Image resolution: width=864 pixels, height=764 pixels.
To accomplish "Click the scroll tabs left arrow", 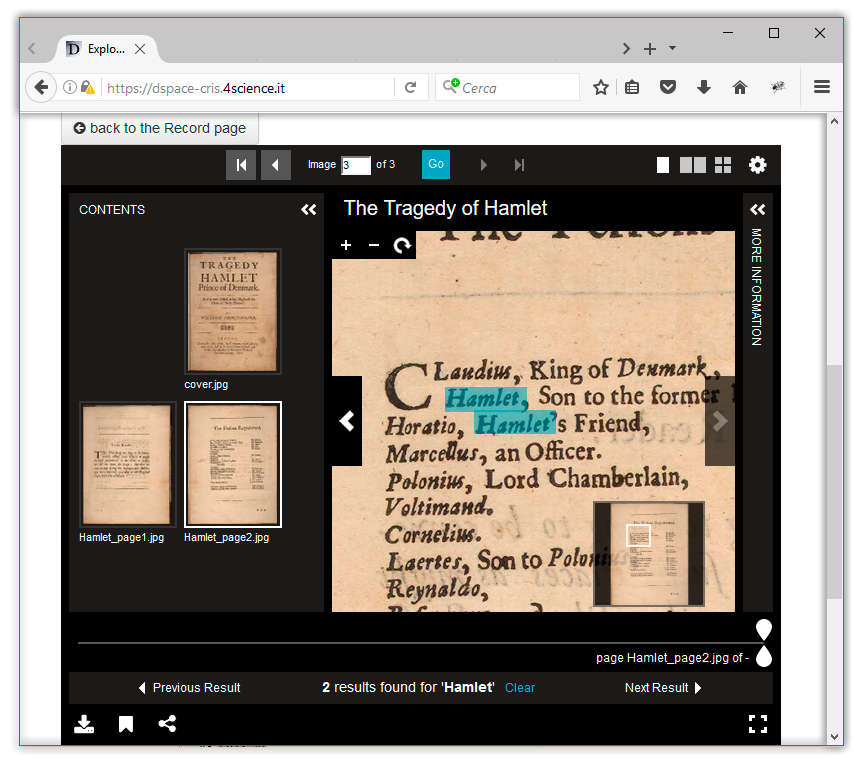I will coord(32,49).
